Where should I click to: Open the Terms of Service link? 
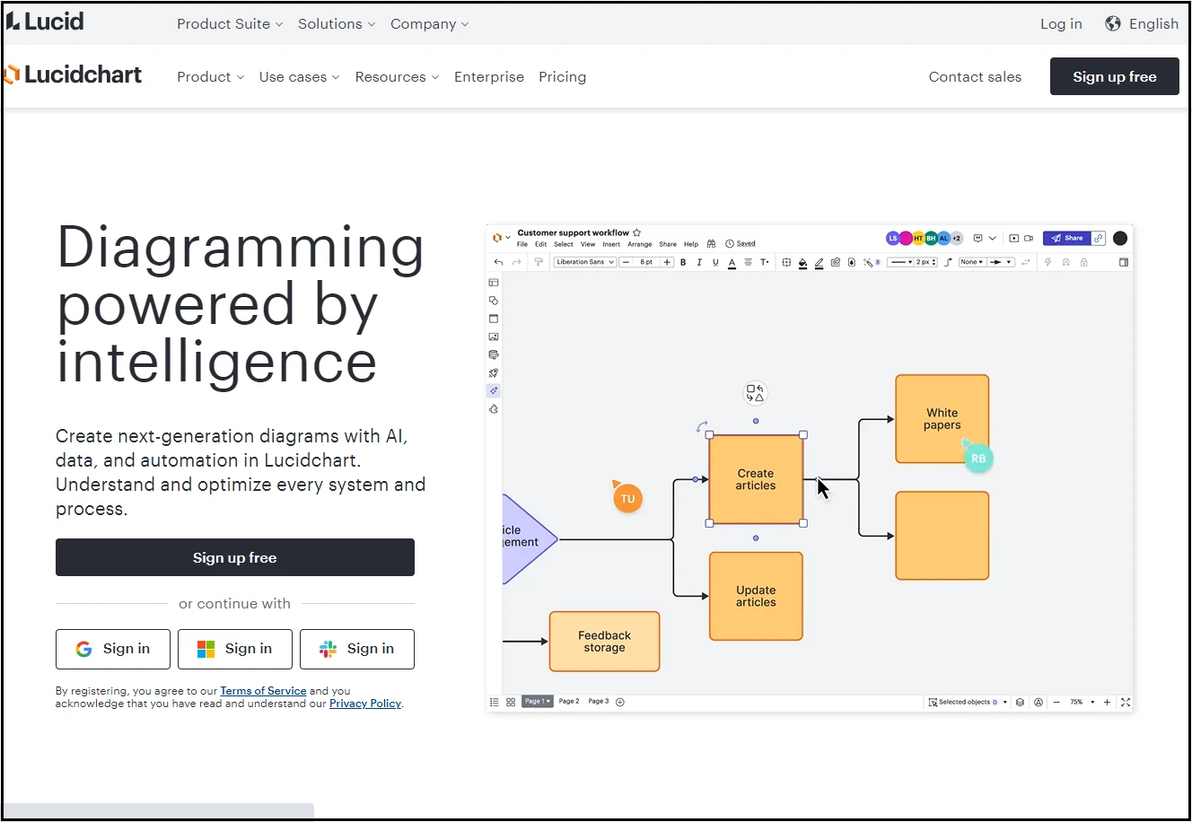tap(263, 690)
